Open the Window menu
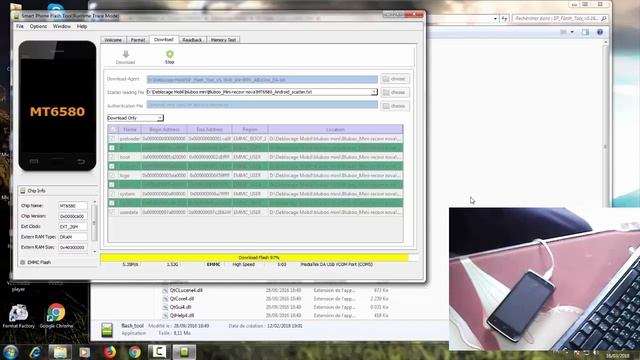This screenshot has width=640, height=360. [62, 26]
